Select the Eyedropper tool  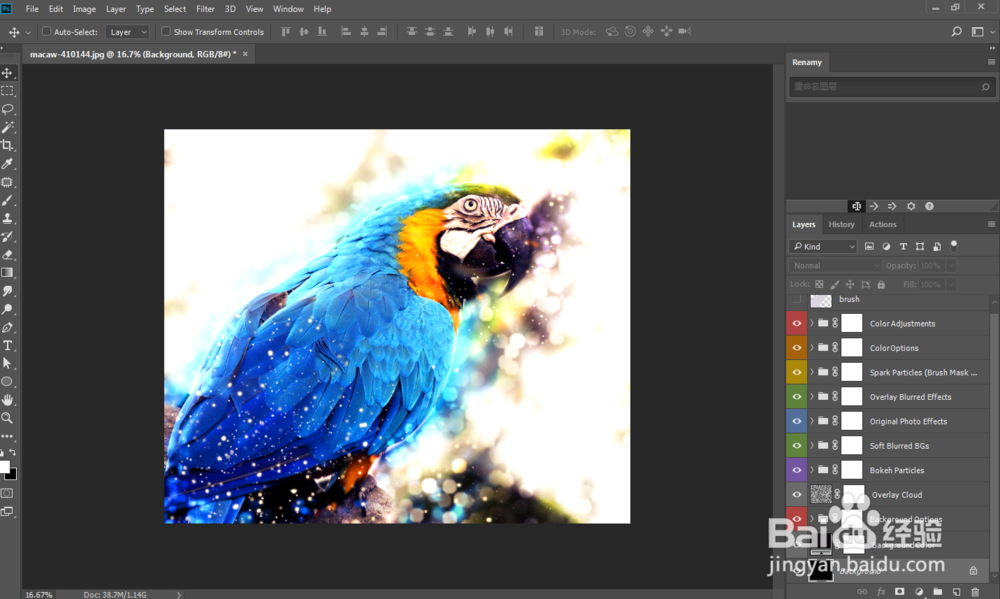[8, 164]
